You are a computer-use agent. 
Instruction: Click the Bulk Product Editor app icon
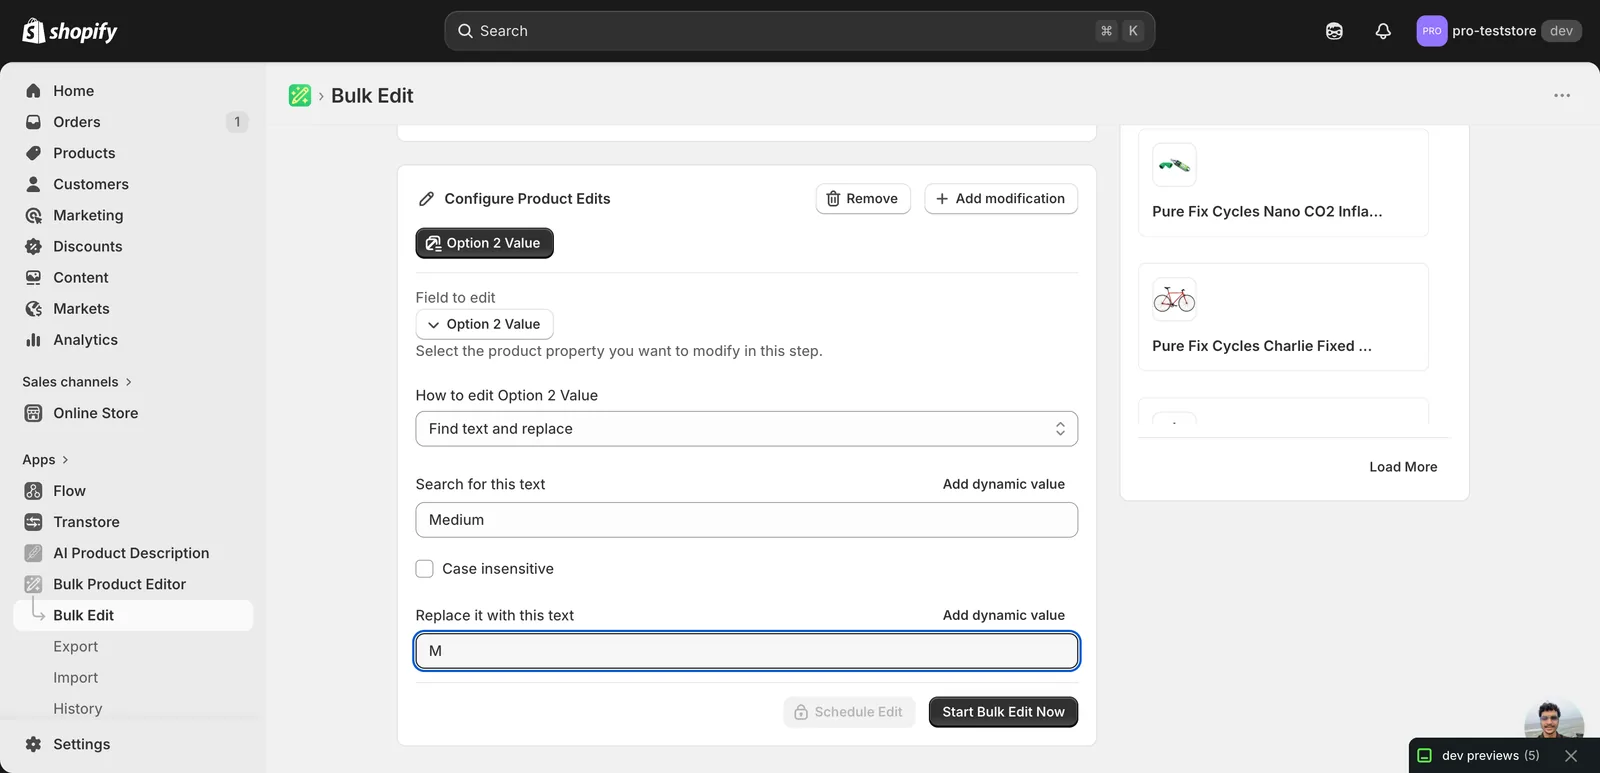33,584
